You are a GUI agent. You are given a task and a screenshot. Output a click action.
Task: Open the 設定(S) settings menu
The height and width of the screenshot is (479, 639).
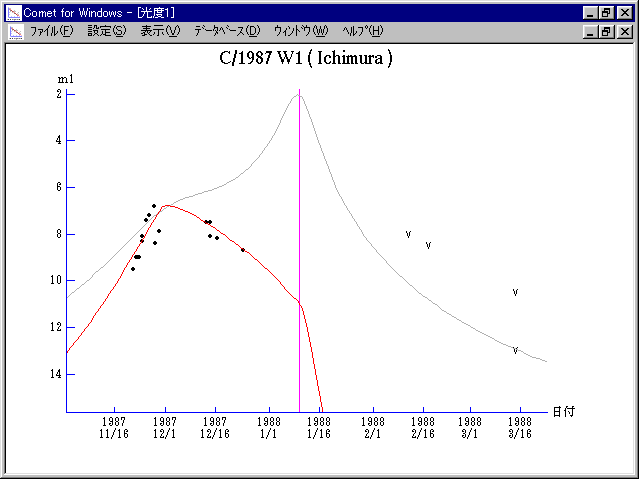pos(106,31)
